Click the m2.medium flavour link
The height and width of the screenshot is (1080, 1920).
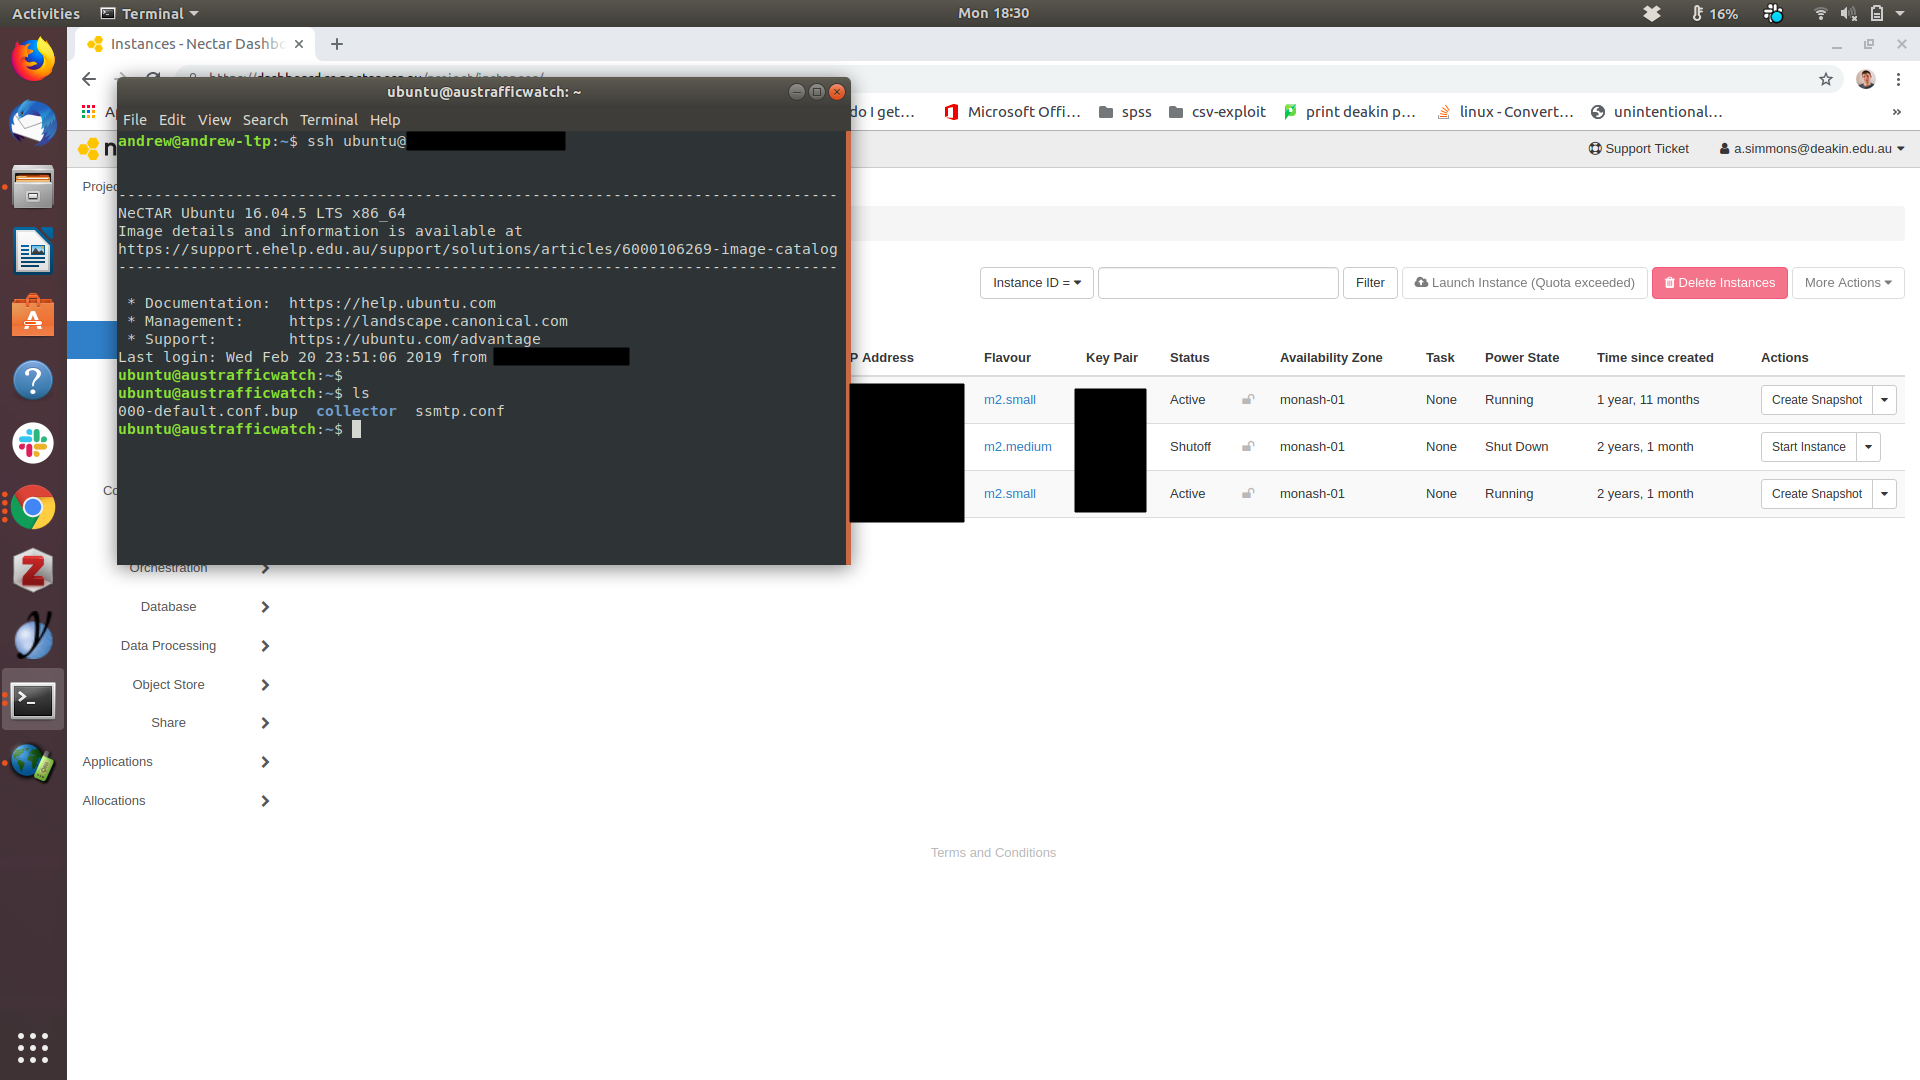1017,447
